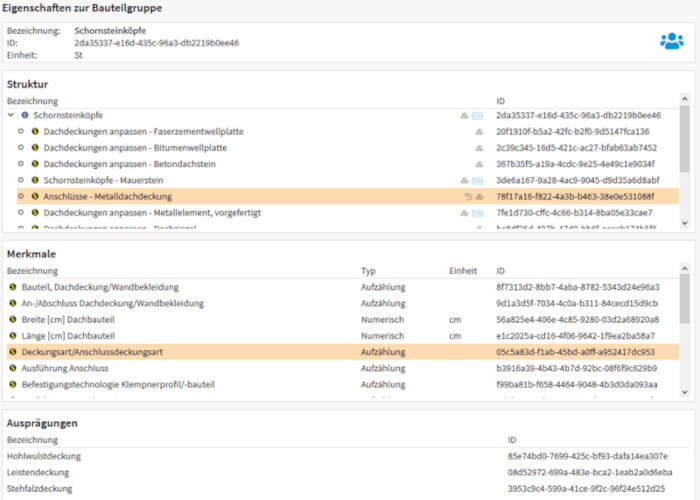The width and height of the screenshot is (700, 500).
Task: Click Einheit value St in header
Action: click(78, 55)
